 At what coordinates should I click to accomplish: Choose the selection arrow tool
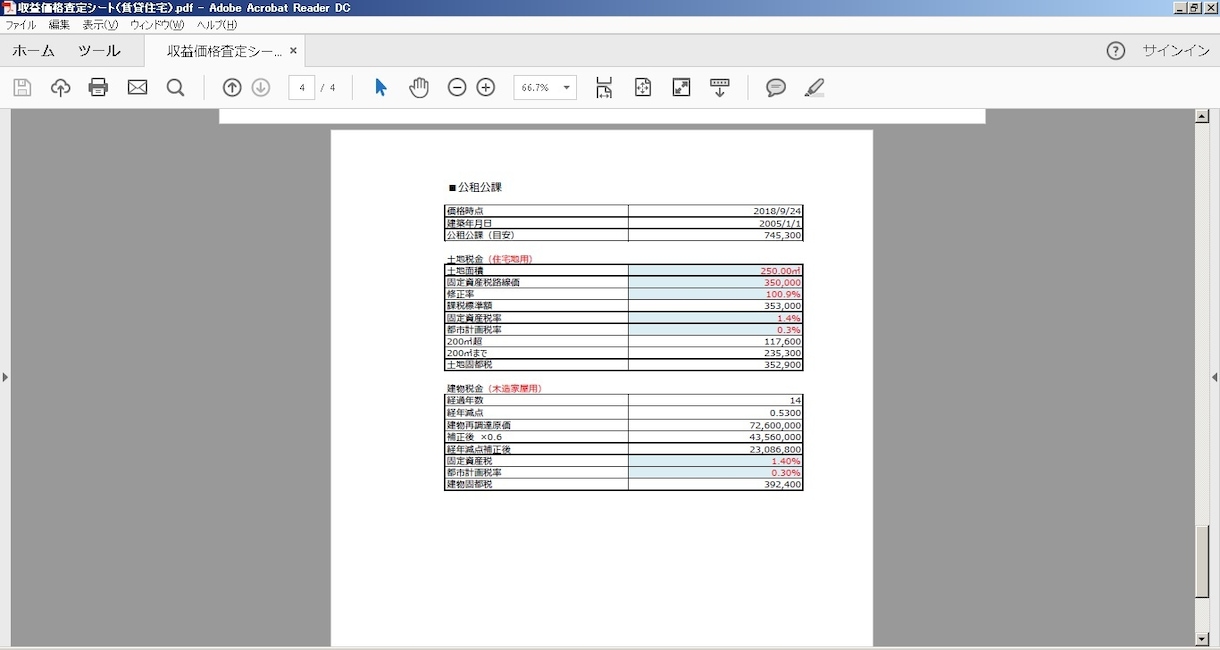coord(380,88)
